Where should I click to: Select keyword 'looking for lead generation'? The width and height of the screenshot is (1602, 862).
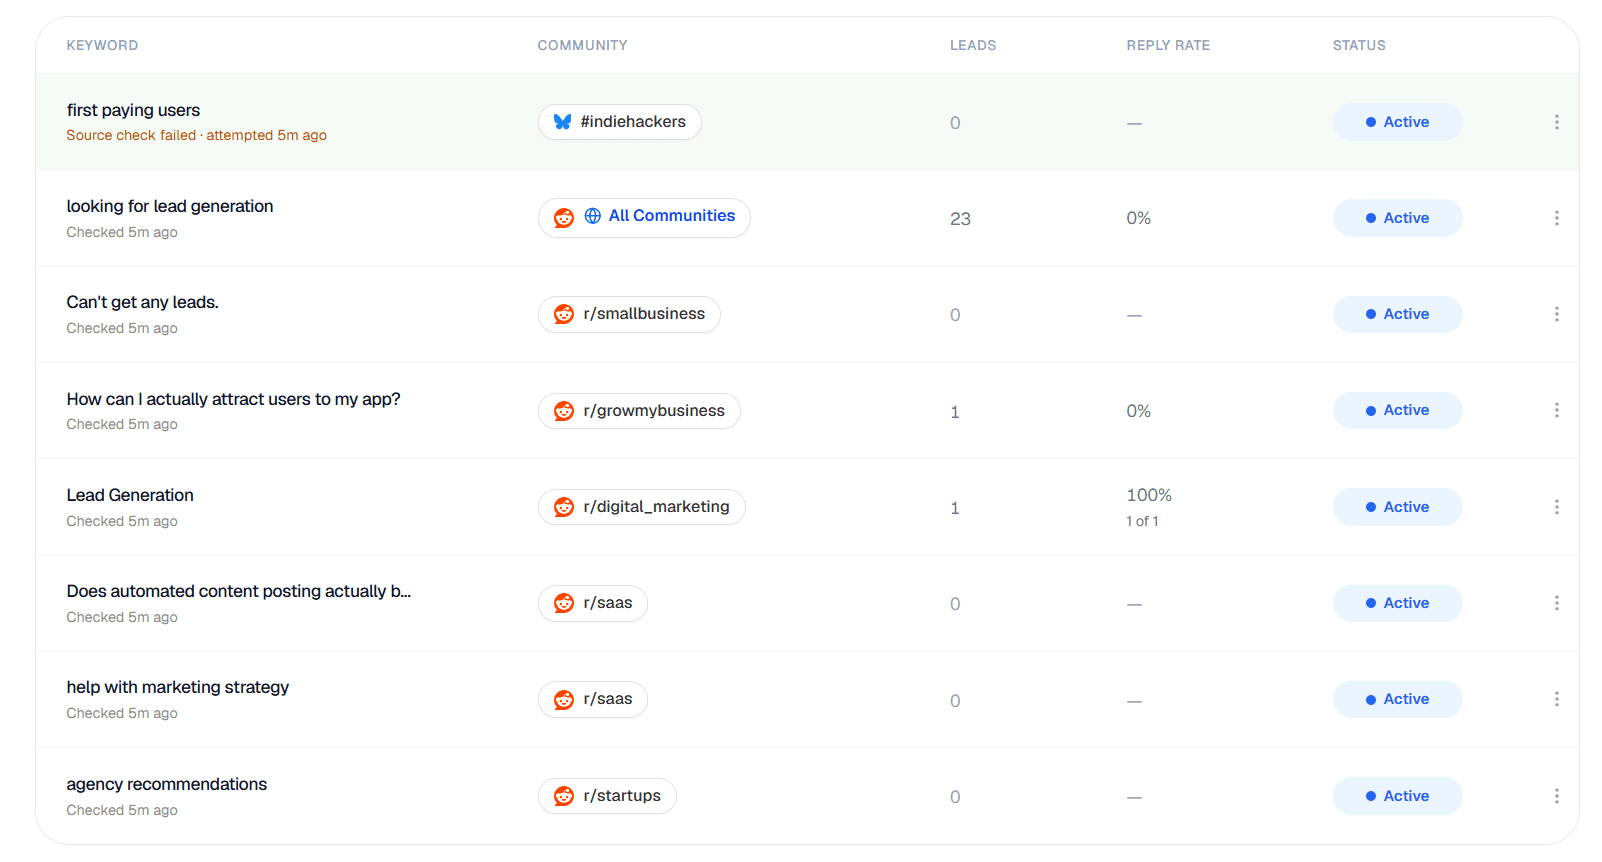pos(170,206)
